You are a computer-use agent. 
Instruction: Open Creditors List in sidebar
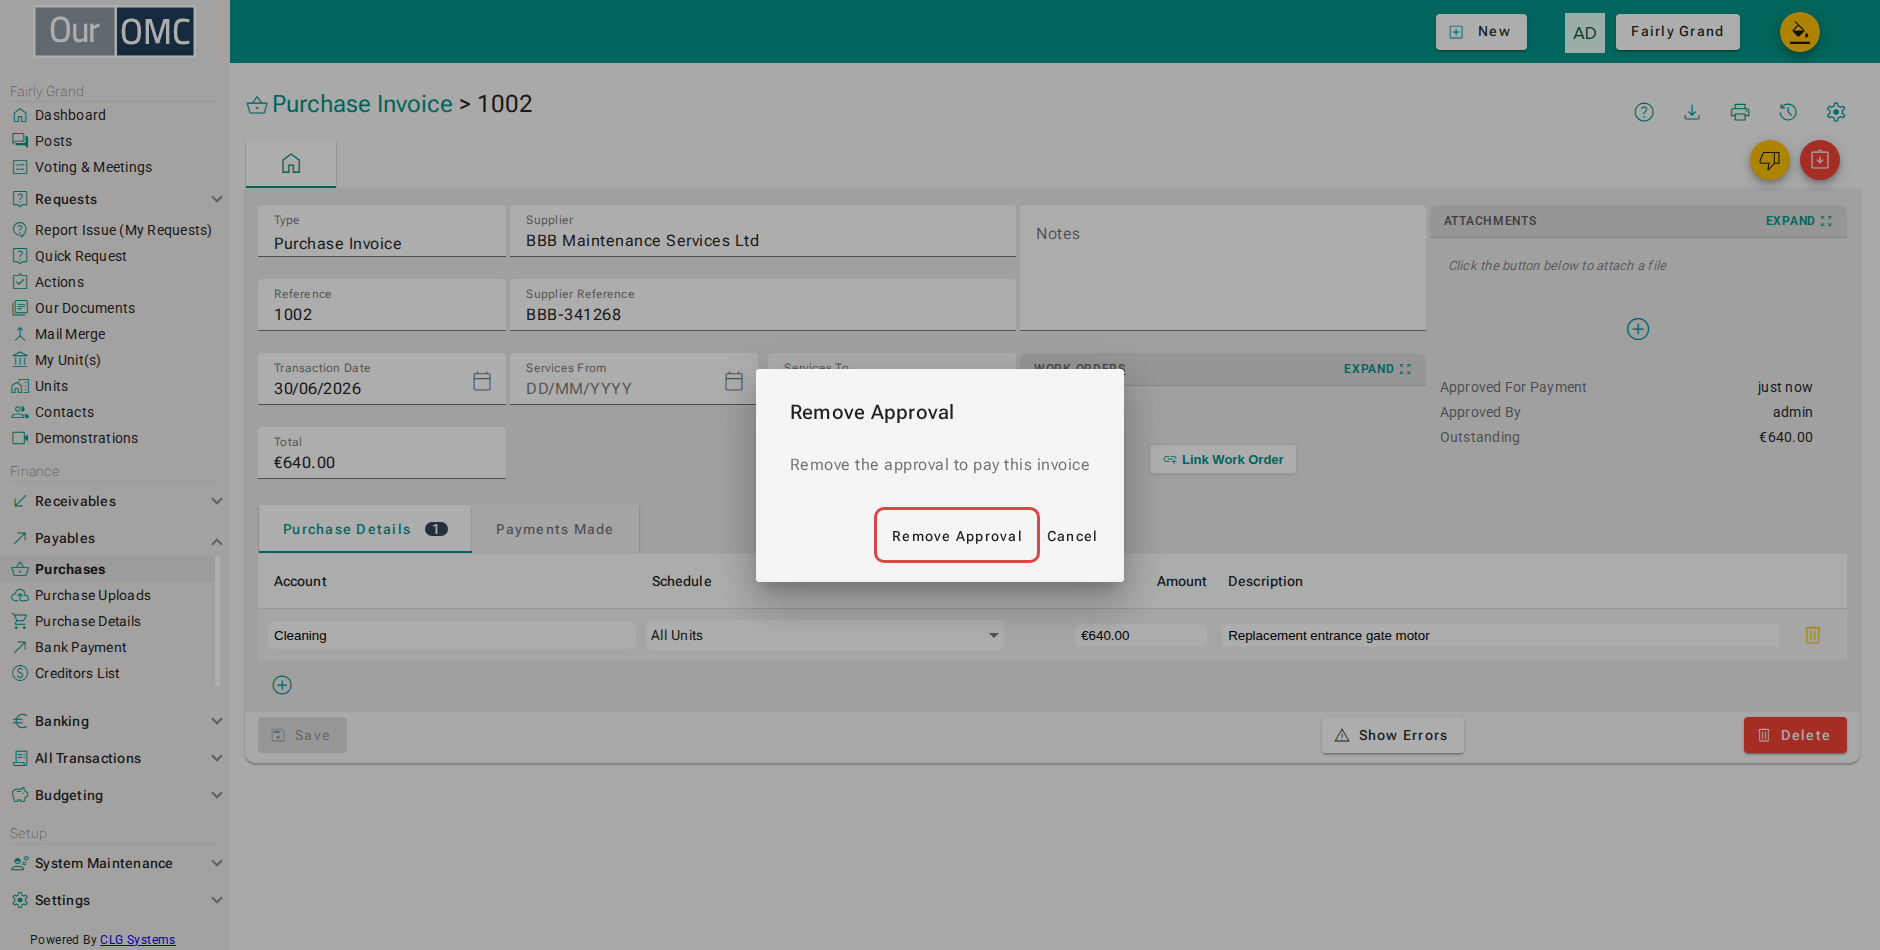(x=77, y=673)
